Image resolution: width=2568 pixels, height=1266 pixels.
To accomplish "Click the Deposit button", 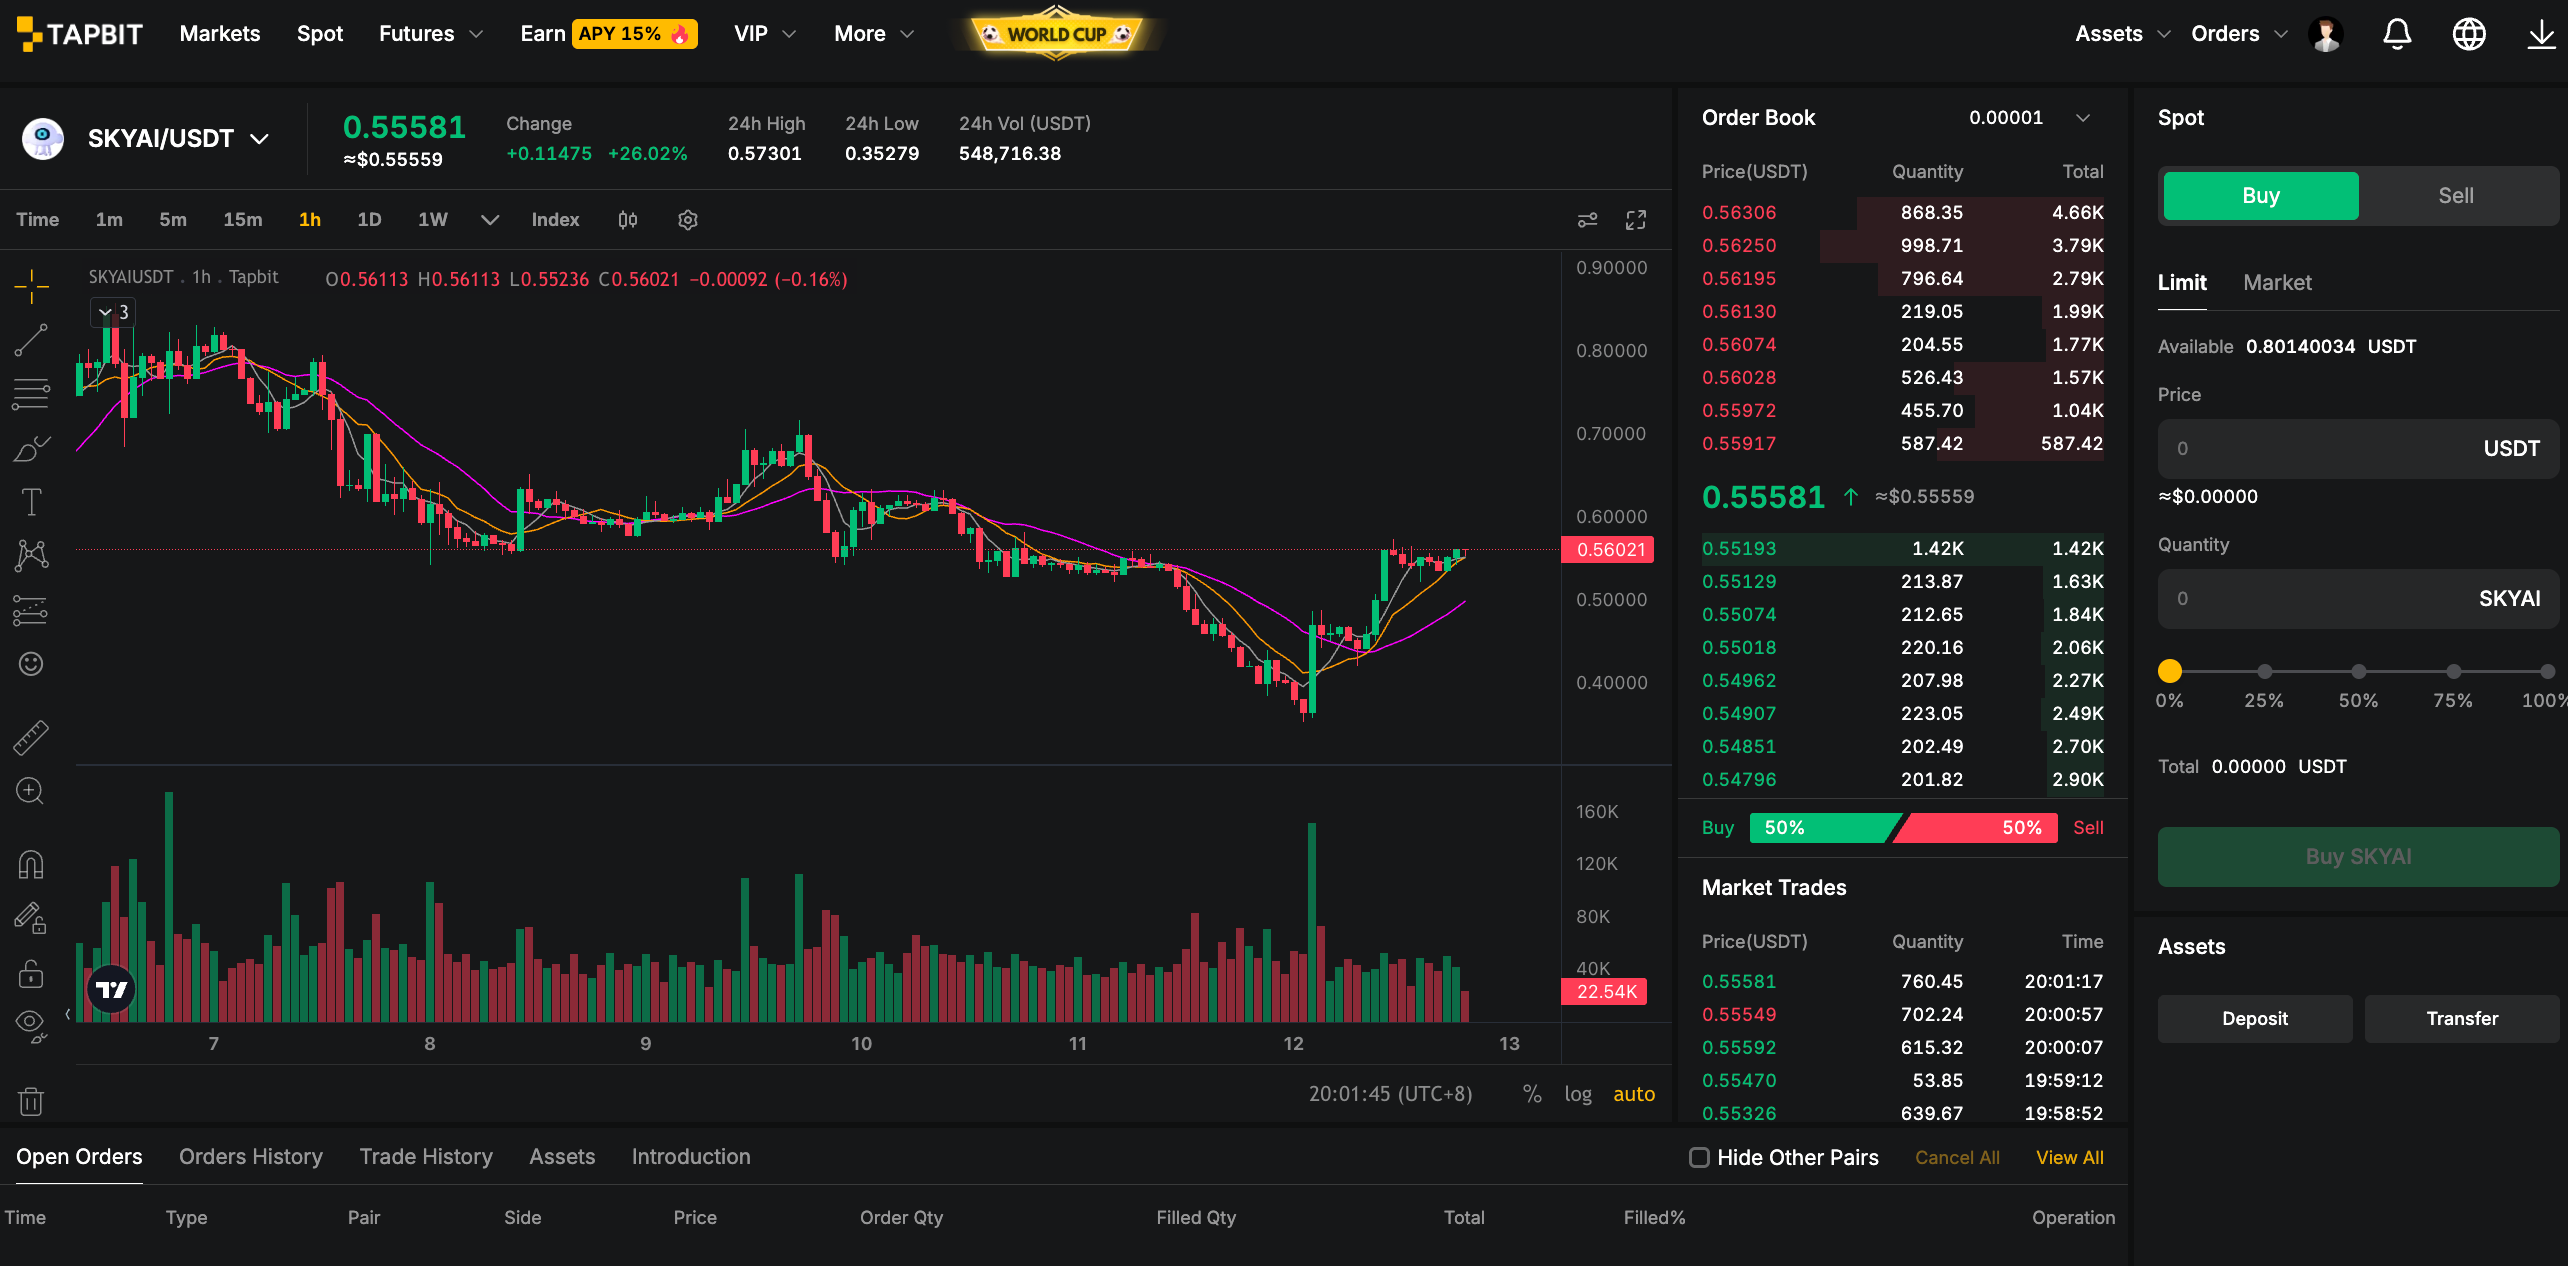I will pyautogui.click(x=2255, y=1019).
